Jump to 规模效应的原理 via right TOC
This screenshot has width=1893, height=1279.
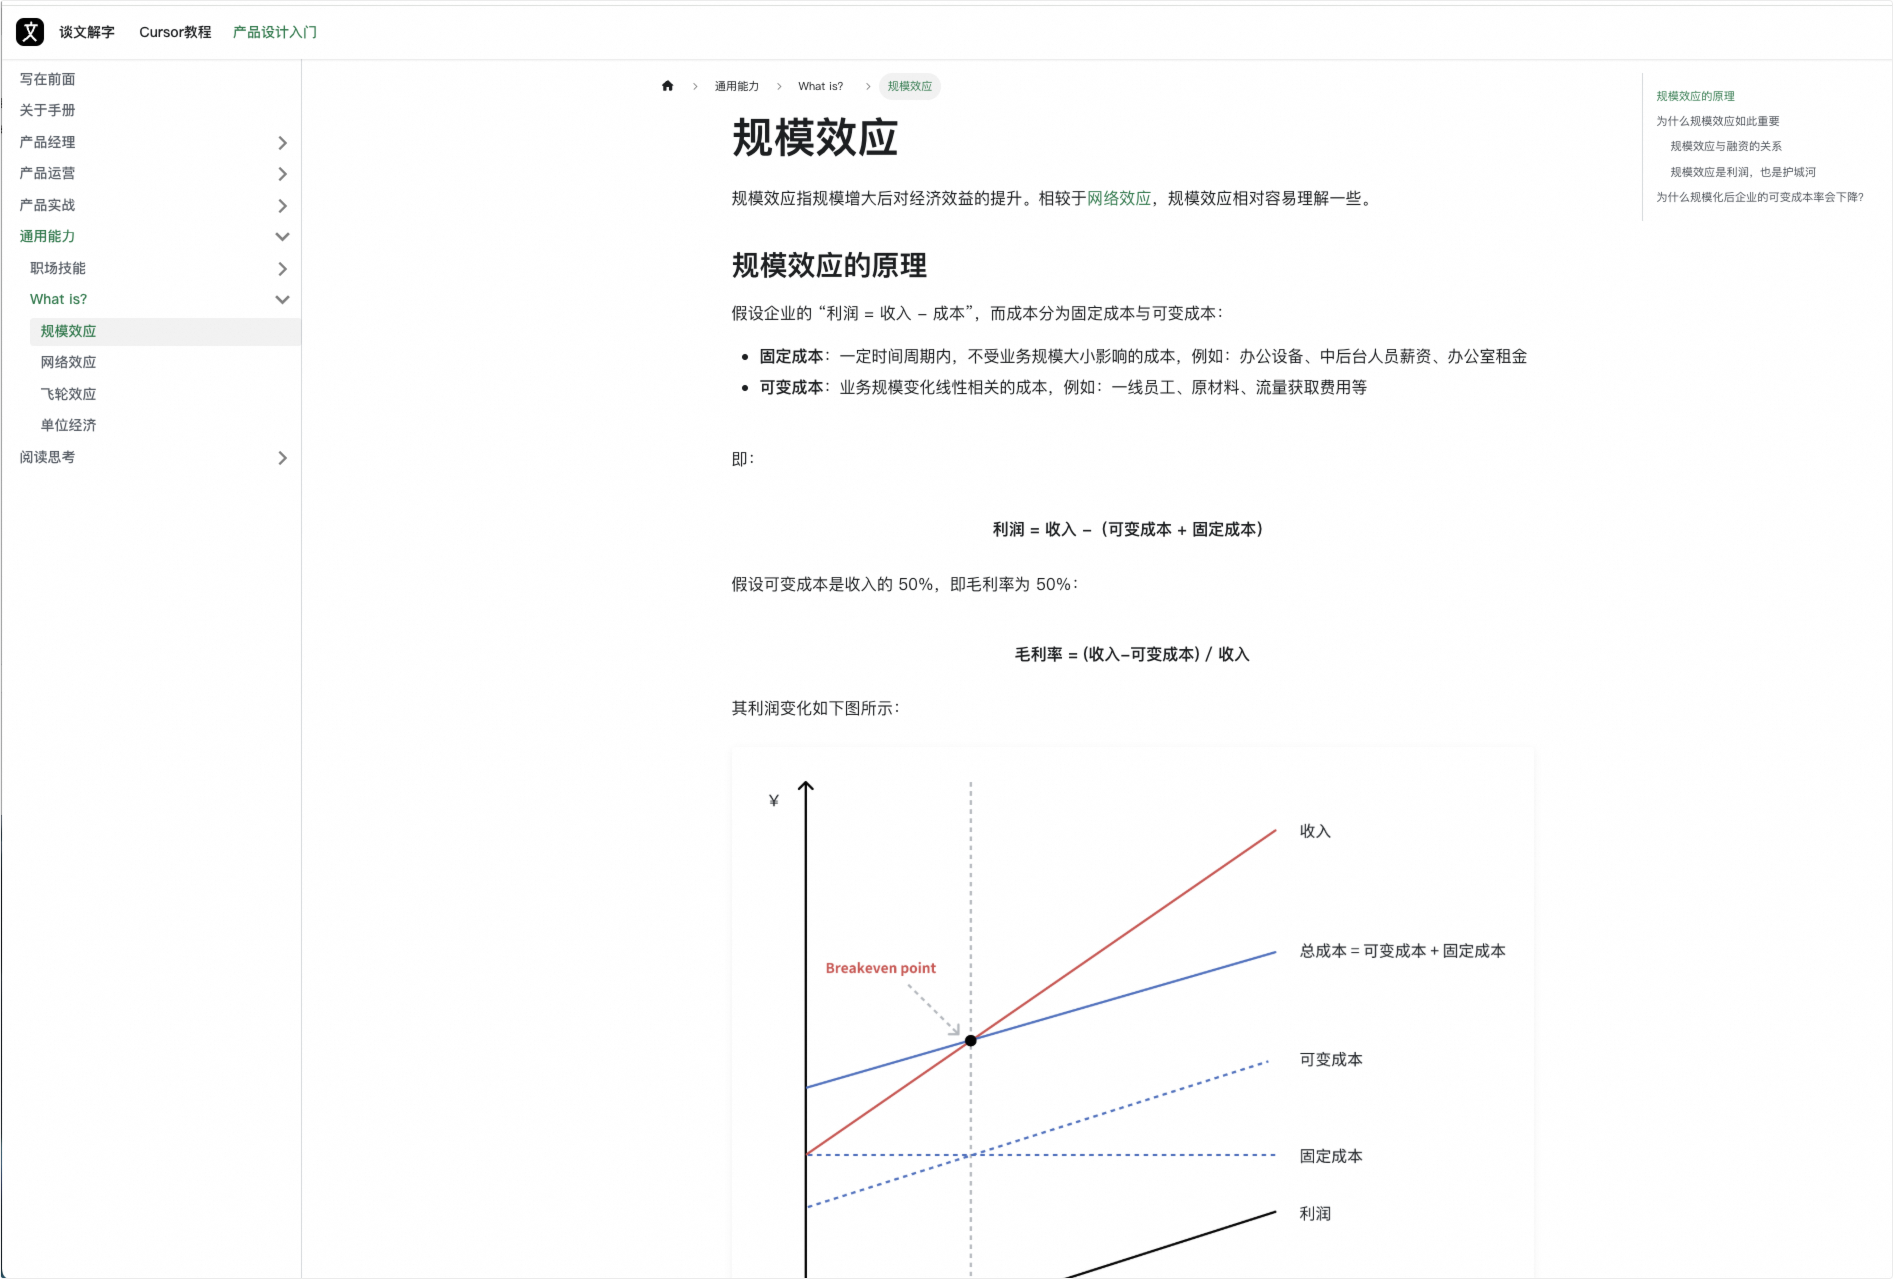[x=1695, y=95]
